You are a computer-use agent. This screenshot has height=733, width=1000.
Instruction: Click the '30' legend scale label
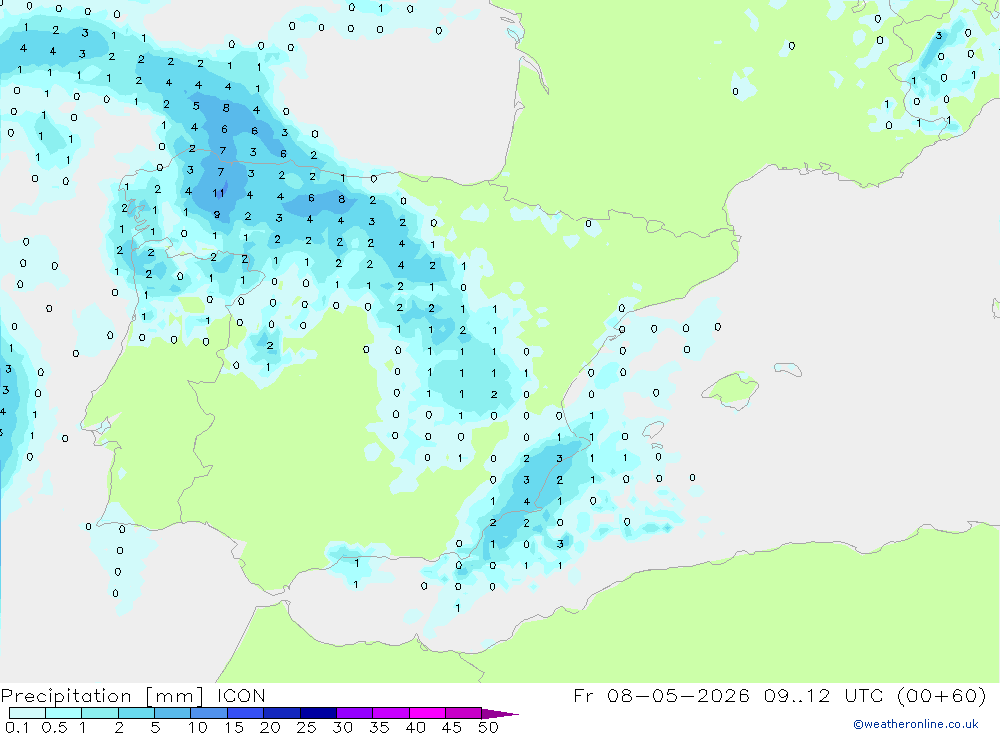tap(343, 727)
